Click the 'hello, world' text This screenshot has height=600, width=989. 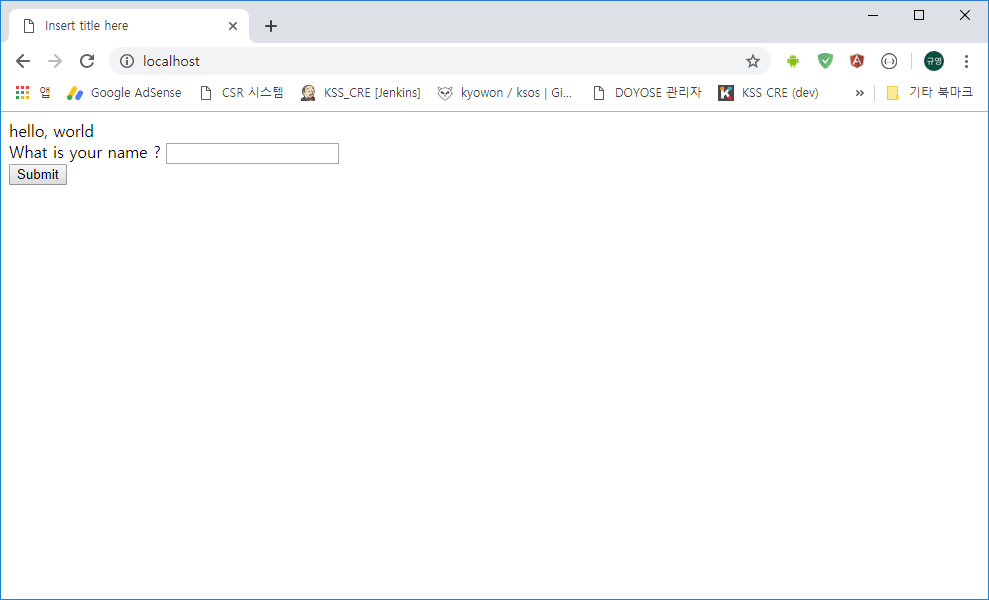tap(51, 131)
